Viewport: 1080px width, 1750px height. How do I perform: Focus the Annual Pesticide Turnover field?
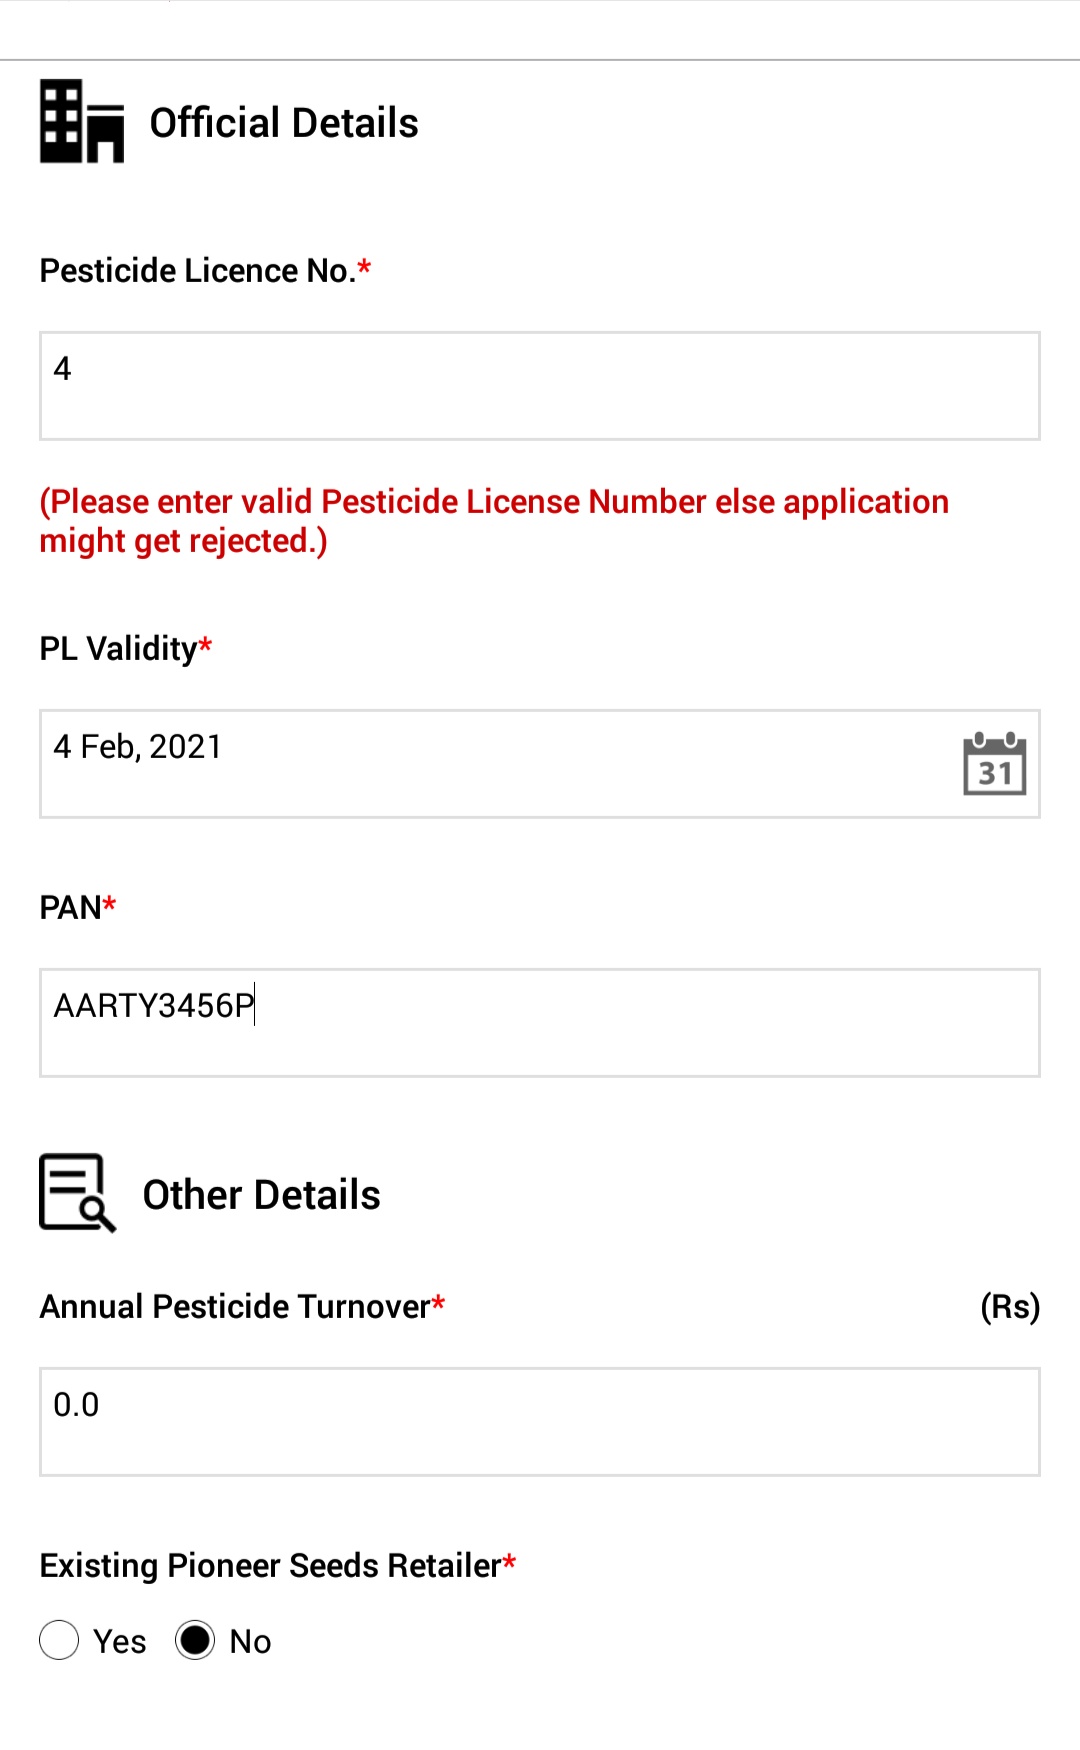tap(540, 1422)
